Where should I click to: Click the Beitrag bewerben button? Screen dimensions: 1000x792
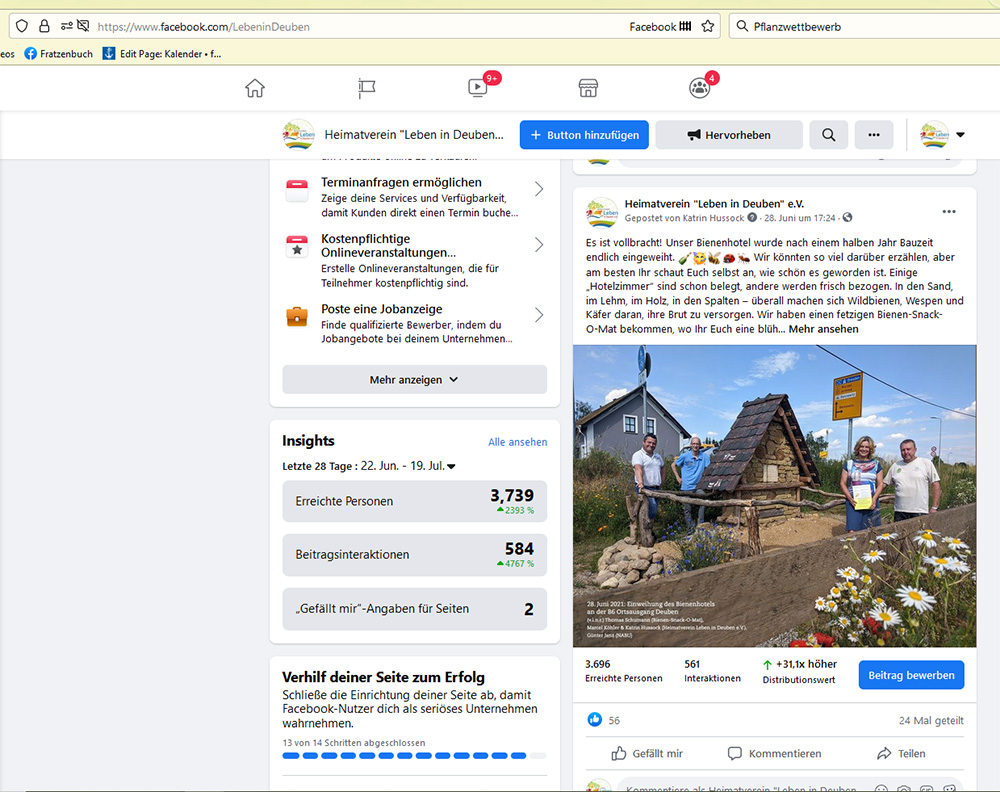click(911, 675)
